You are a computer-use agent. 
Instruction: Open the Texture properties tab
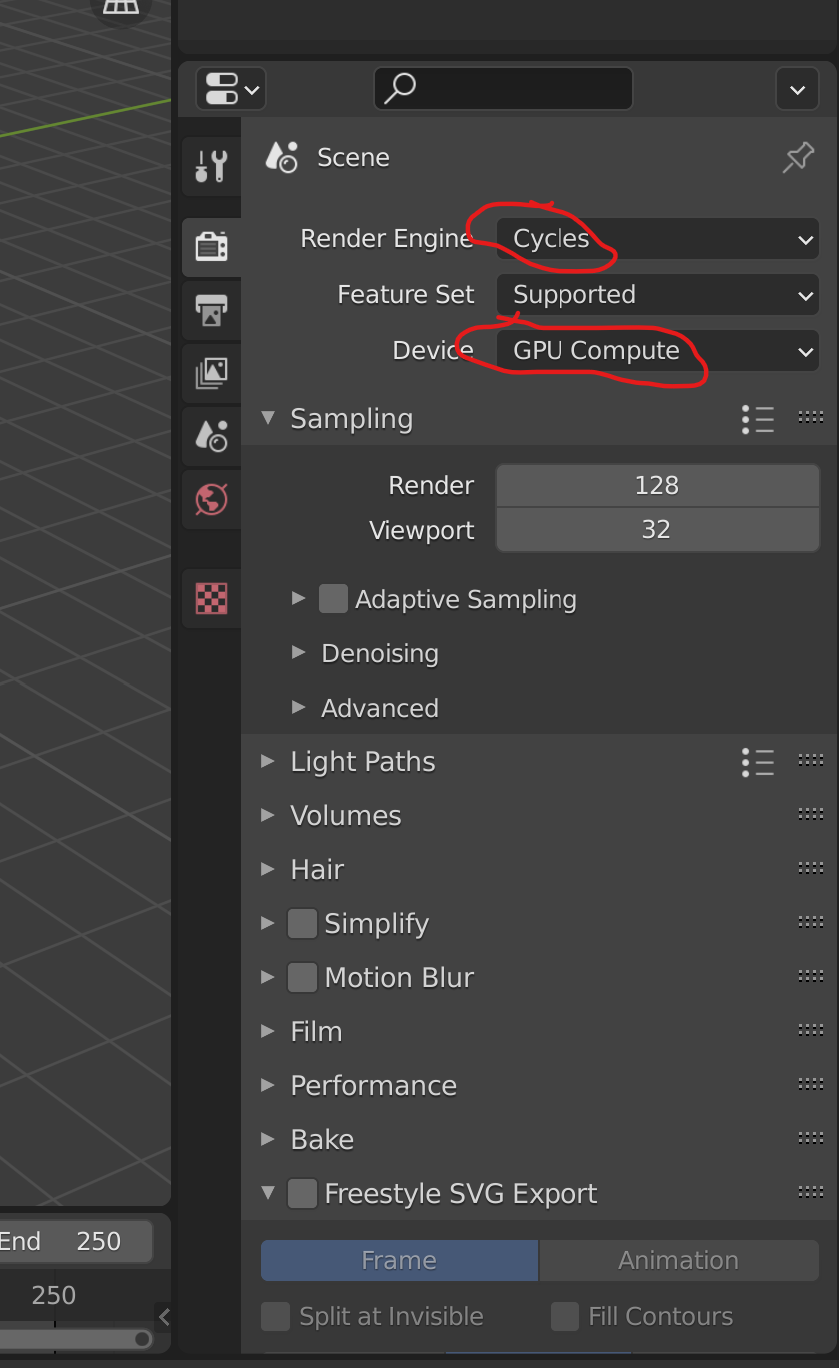click(211, 598)
